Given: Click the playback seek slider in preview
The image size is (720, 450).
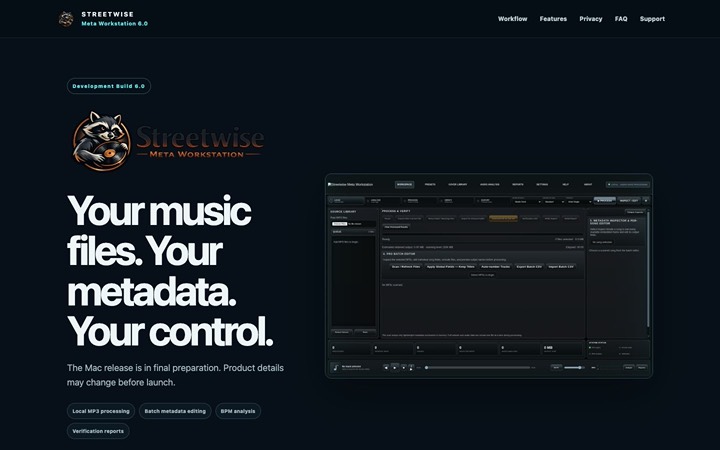Looking at the screenshot, I should click(478, 367).
